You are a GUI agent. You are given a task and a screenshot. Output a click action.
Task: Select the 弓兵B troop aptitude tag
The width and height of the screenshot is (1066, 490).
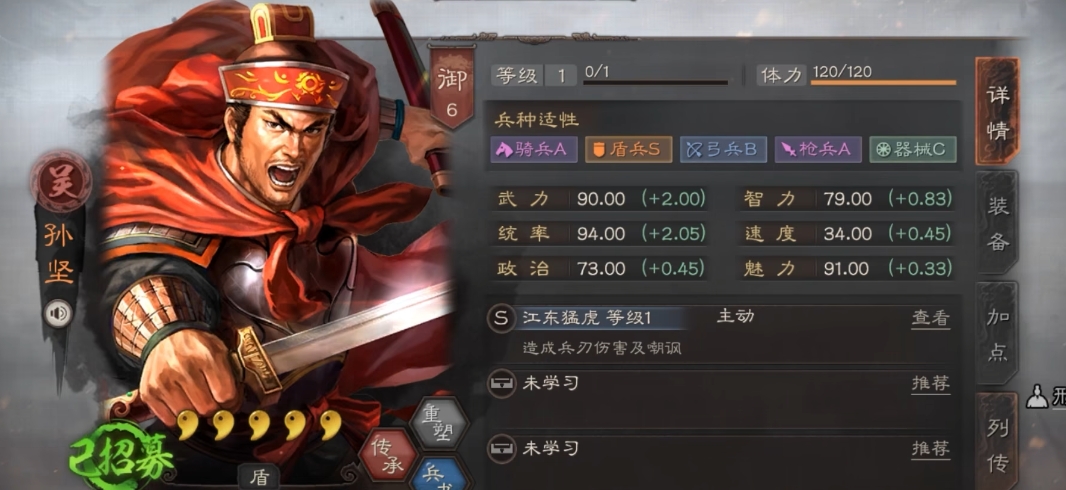[x=723, y=150]
